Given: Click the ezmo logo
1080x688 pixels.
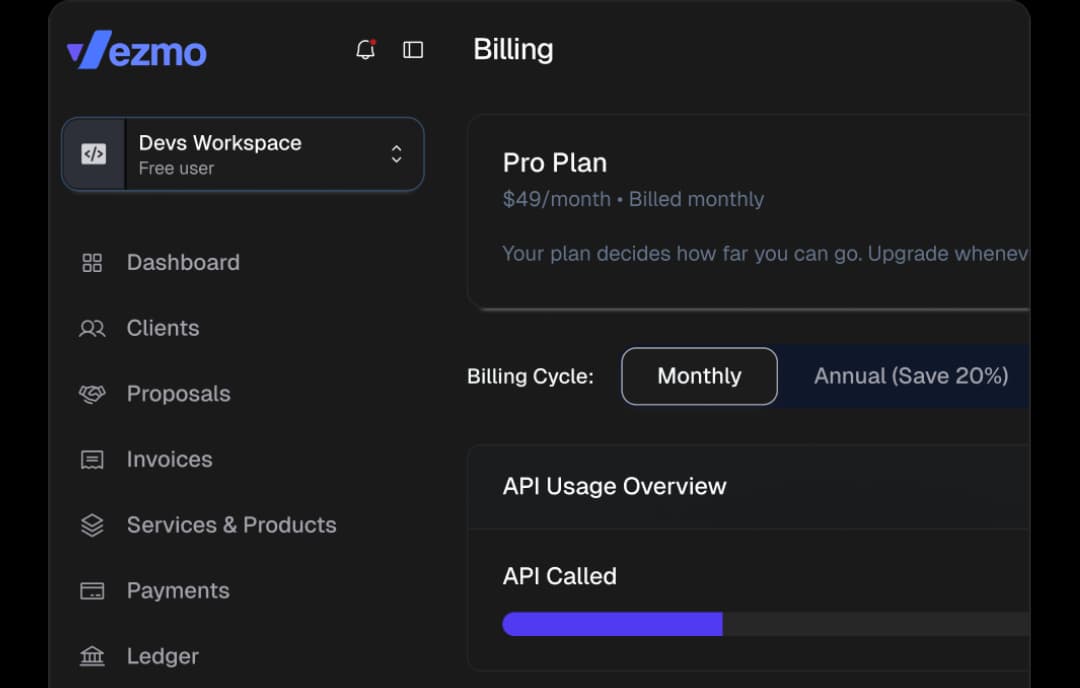Looking at the screenshot, I should (137, 51).
